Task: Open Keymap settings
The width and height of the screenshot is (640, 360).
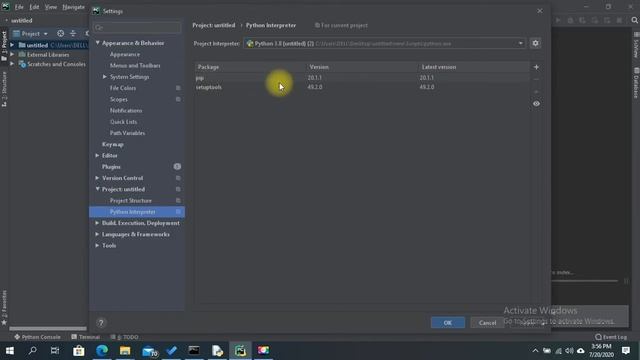Action: pos(112,144)
